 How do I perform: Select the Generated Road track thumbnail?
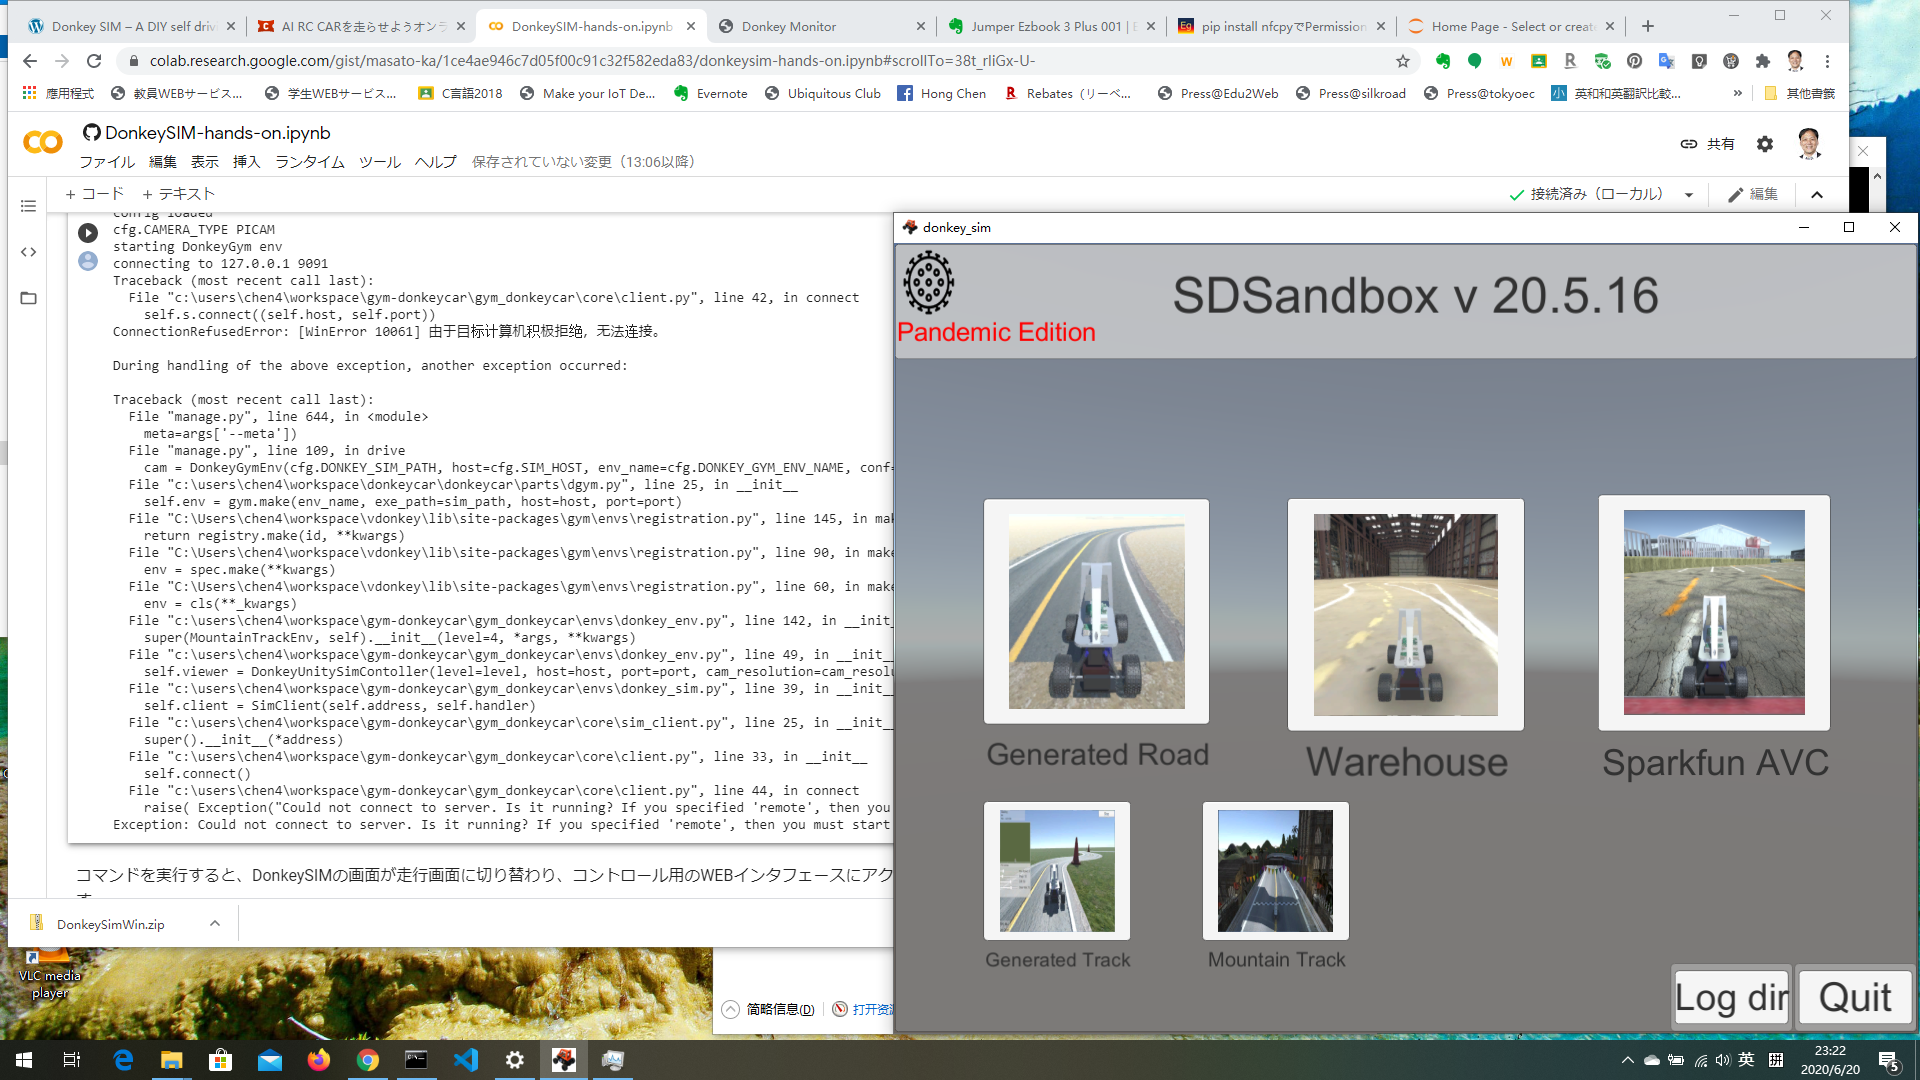1096,611
